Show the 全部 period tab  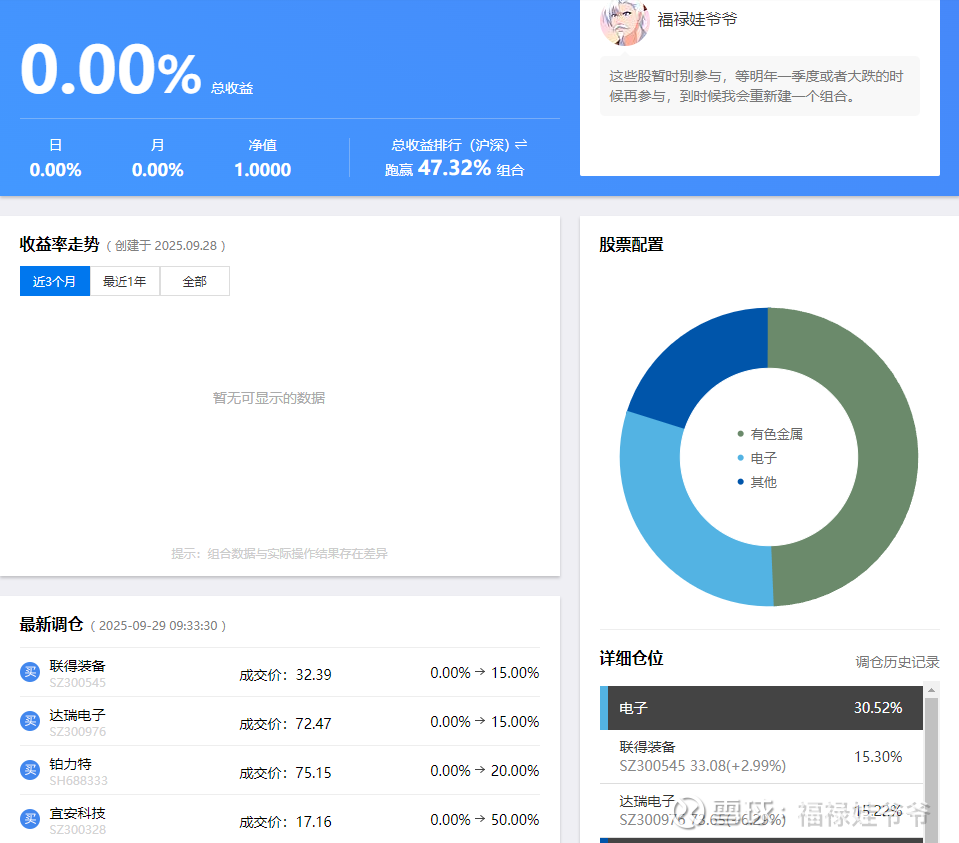tap(194, 281)
